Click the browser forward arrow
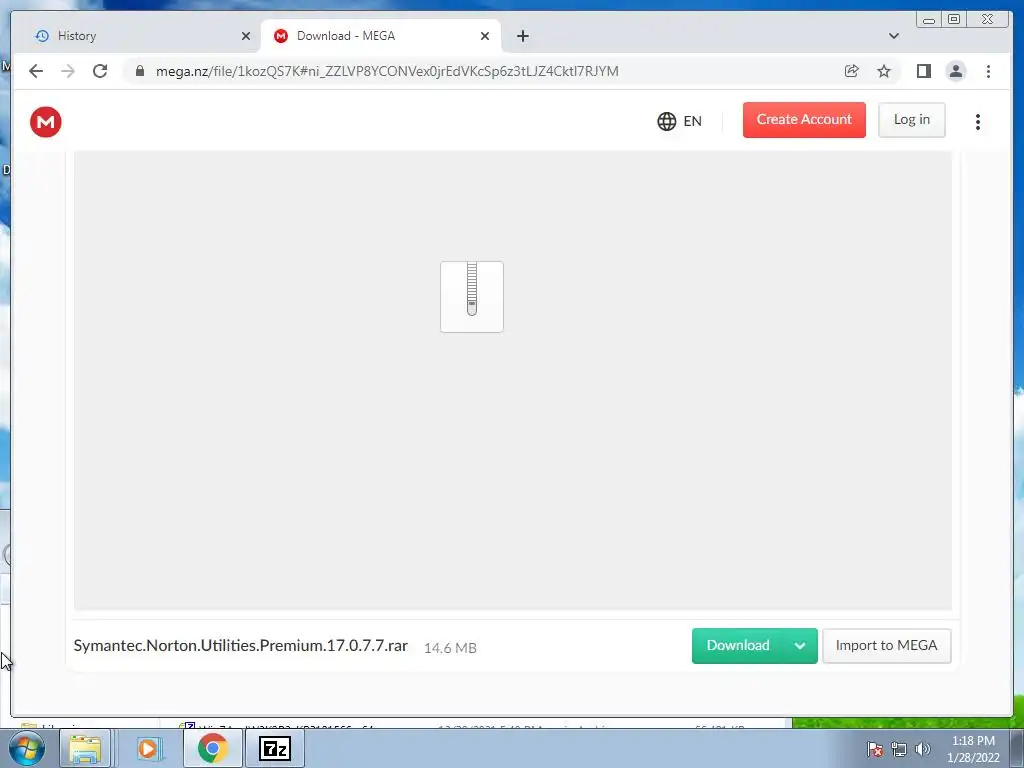Image resolution: width=1024 pixels, height=768 pixels. pos(68,71)
